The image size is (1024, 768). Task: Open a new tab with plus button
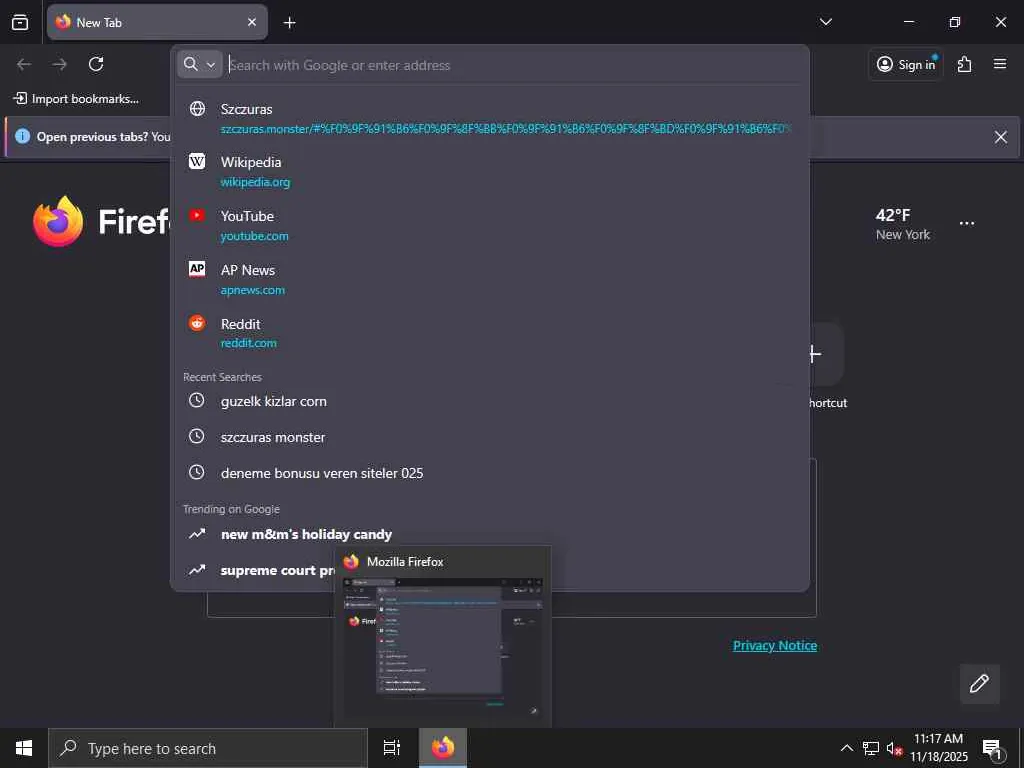[x=289, y=23]
